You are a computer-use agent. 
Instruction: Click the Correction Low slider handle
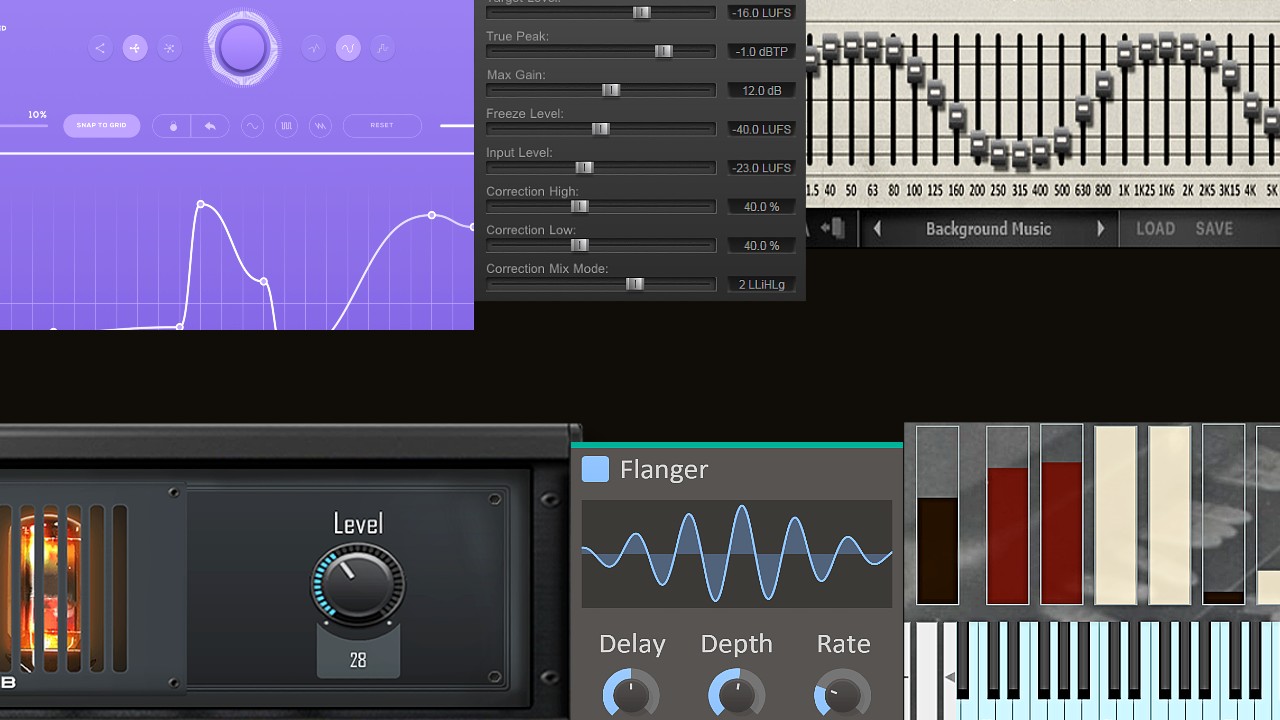(x=579, y=246)
